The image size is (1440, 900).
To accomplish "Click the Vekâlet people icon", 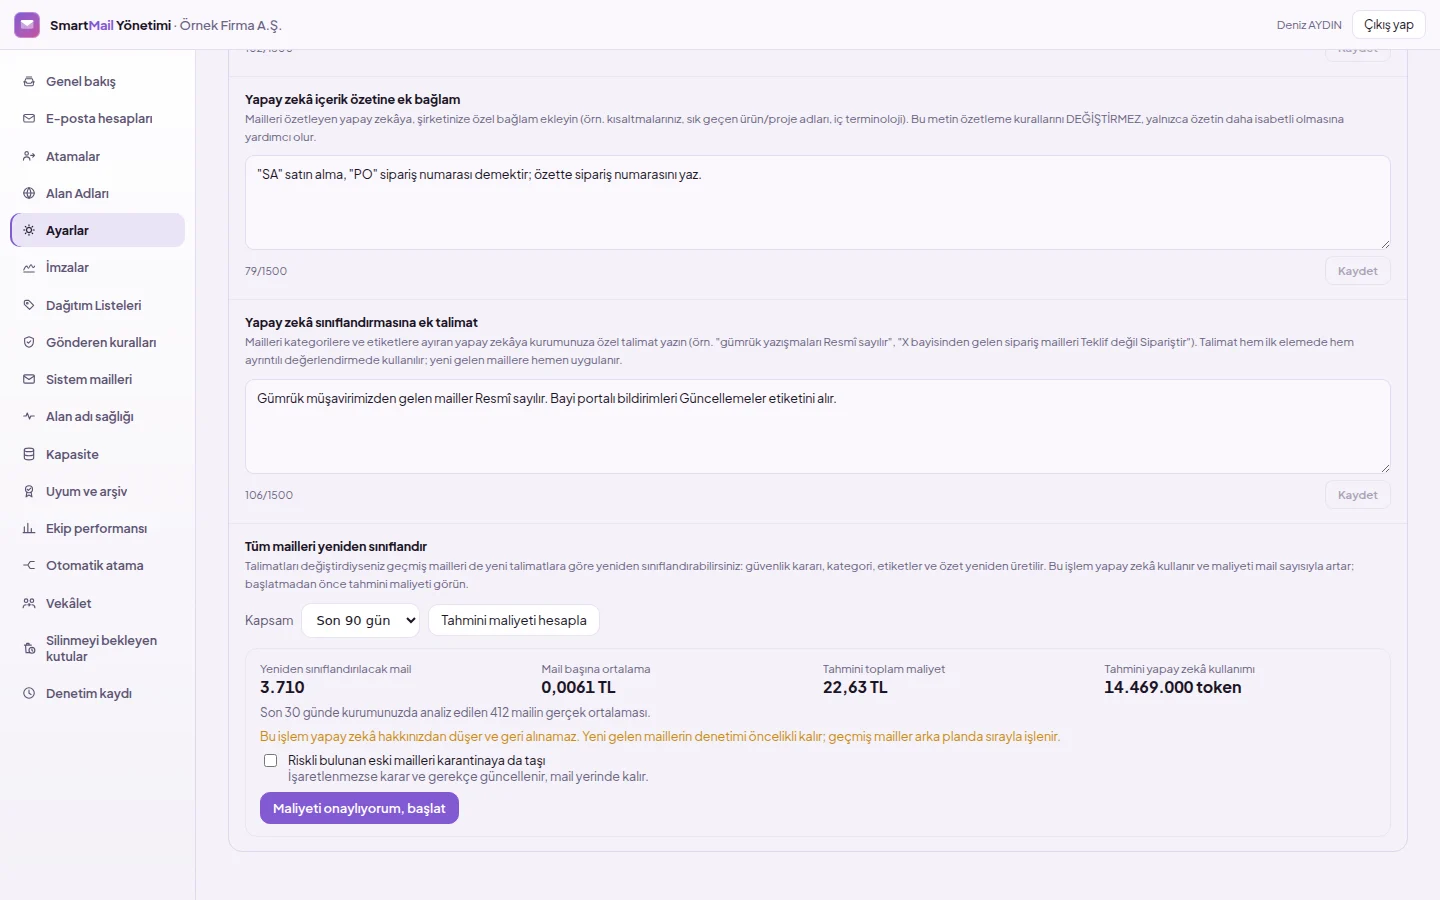I will [x=29, y=604].
